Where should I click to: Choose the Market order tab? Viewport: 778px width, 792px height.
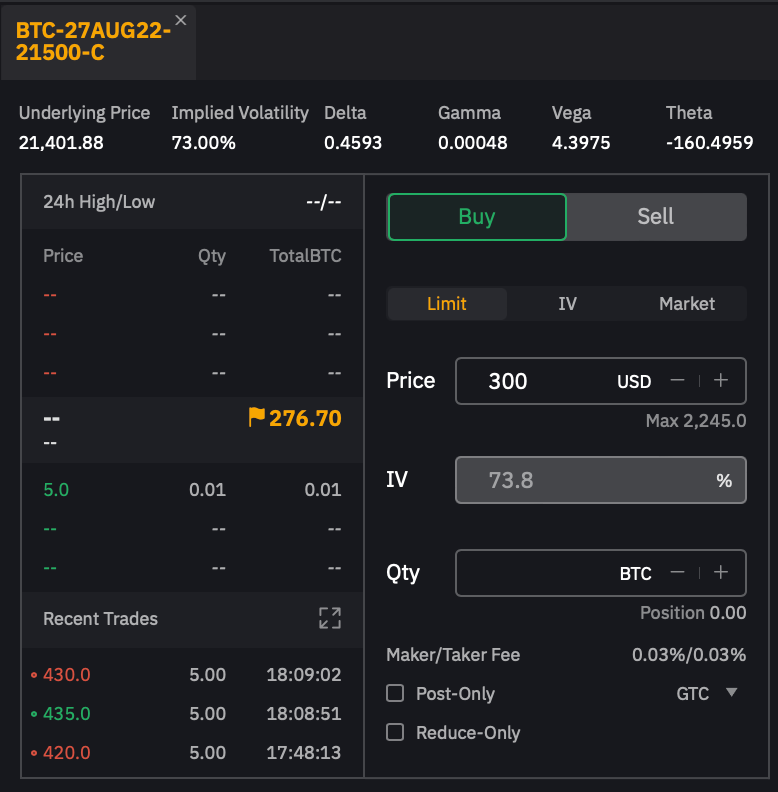pos(686,304)
